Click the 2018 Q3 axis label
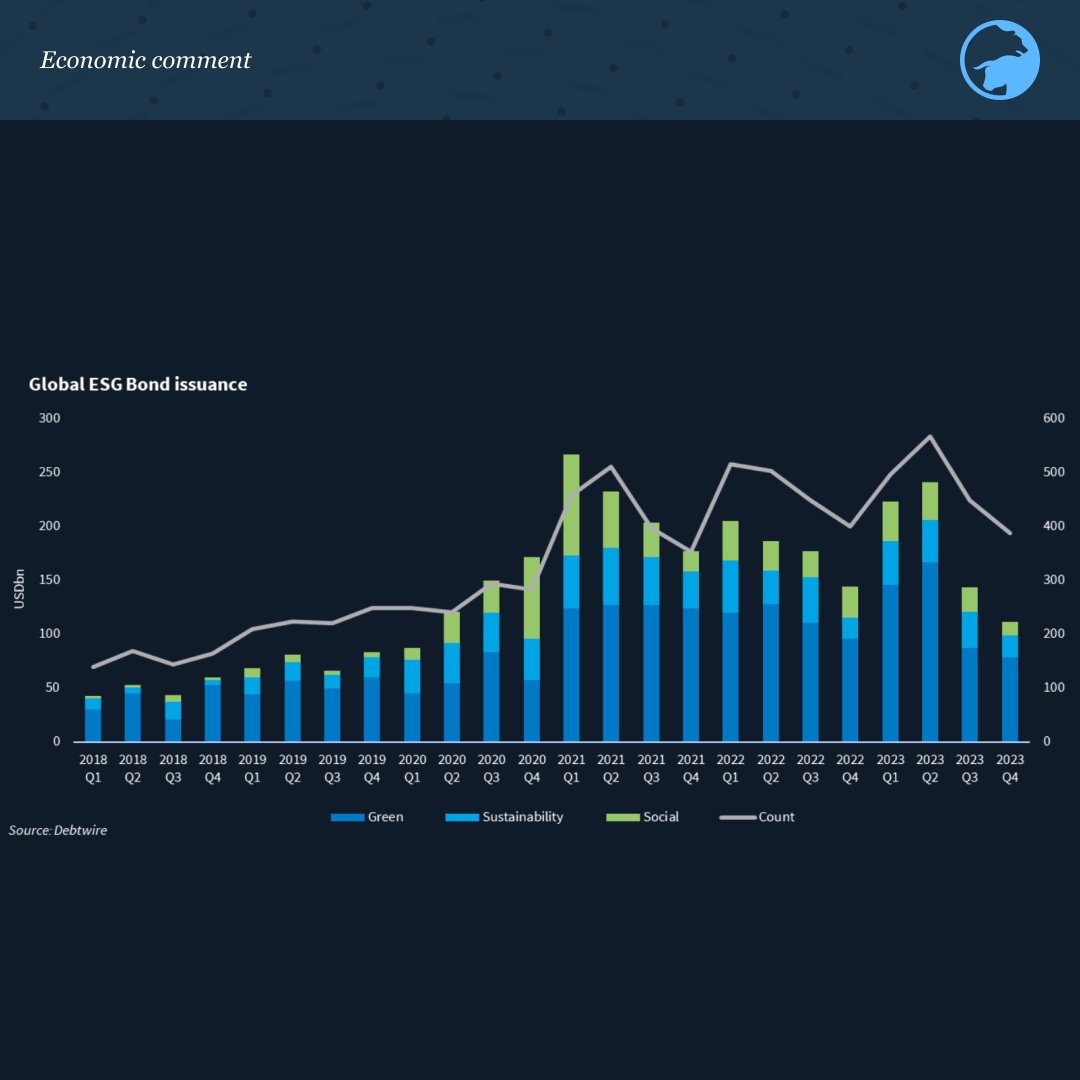This screenshot has width=1080, height=1080. [173, 768]
